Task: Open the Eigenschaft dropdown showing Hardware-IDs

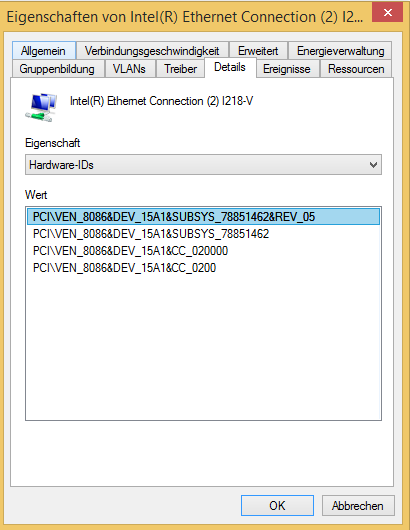Action: 203,165
